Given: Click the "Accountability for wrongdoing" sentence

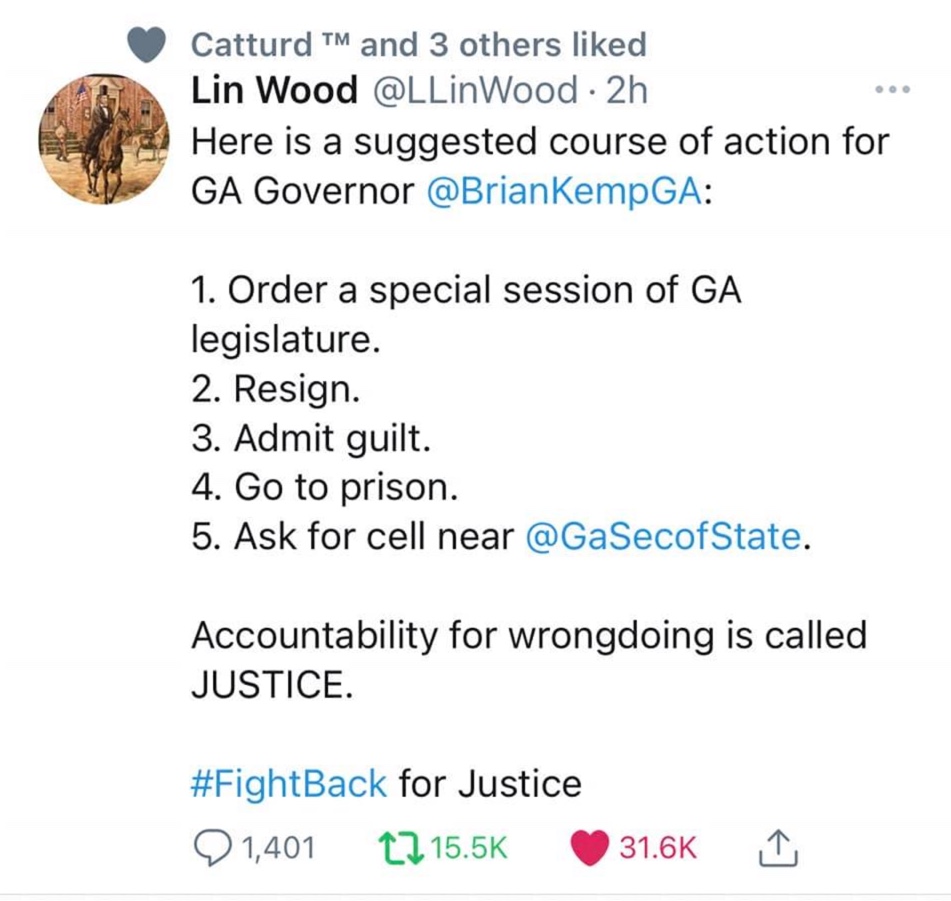Looking at the screenshot, I should click(528, 635).
